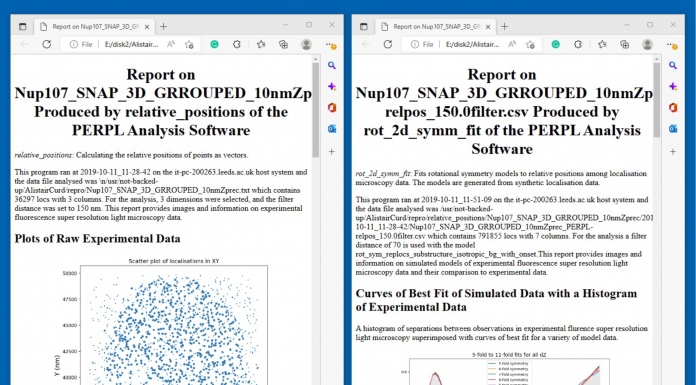Open the Outlook icon in the right sidebar

tap(673, 129)
